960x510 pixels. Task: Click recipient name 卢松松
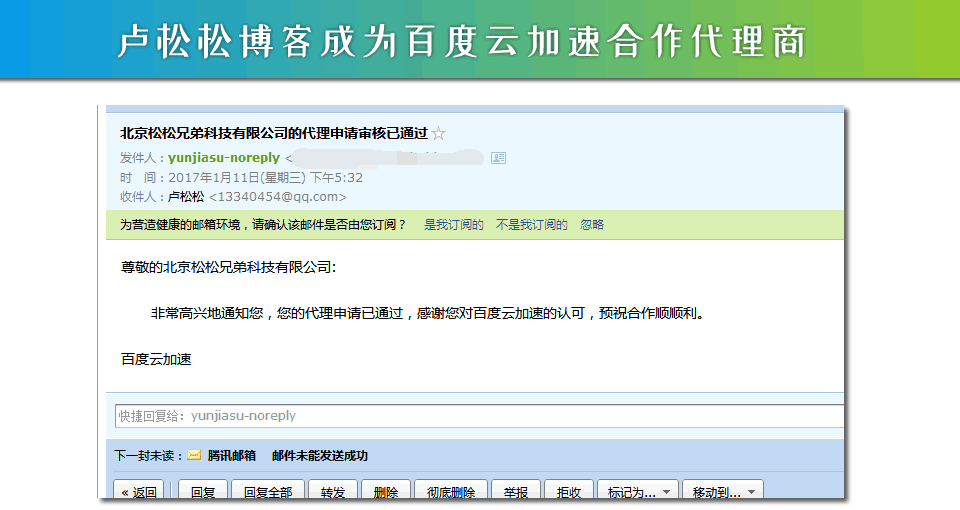pyautogui.click(x=186, y=197)
